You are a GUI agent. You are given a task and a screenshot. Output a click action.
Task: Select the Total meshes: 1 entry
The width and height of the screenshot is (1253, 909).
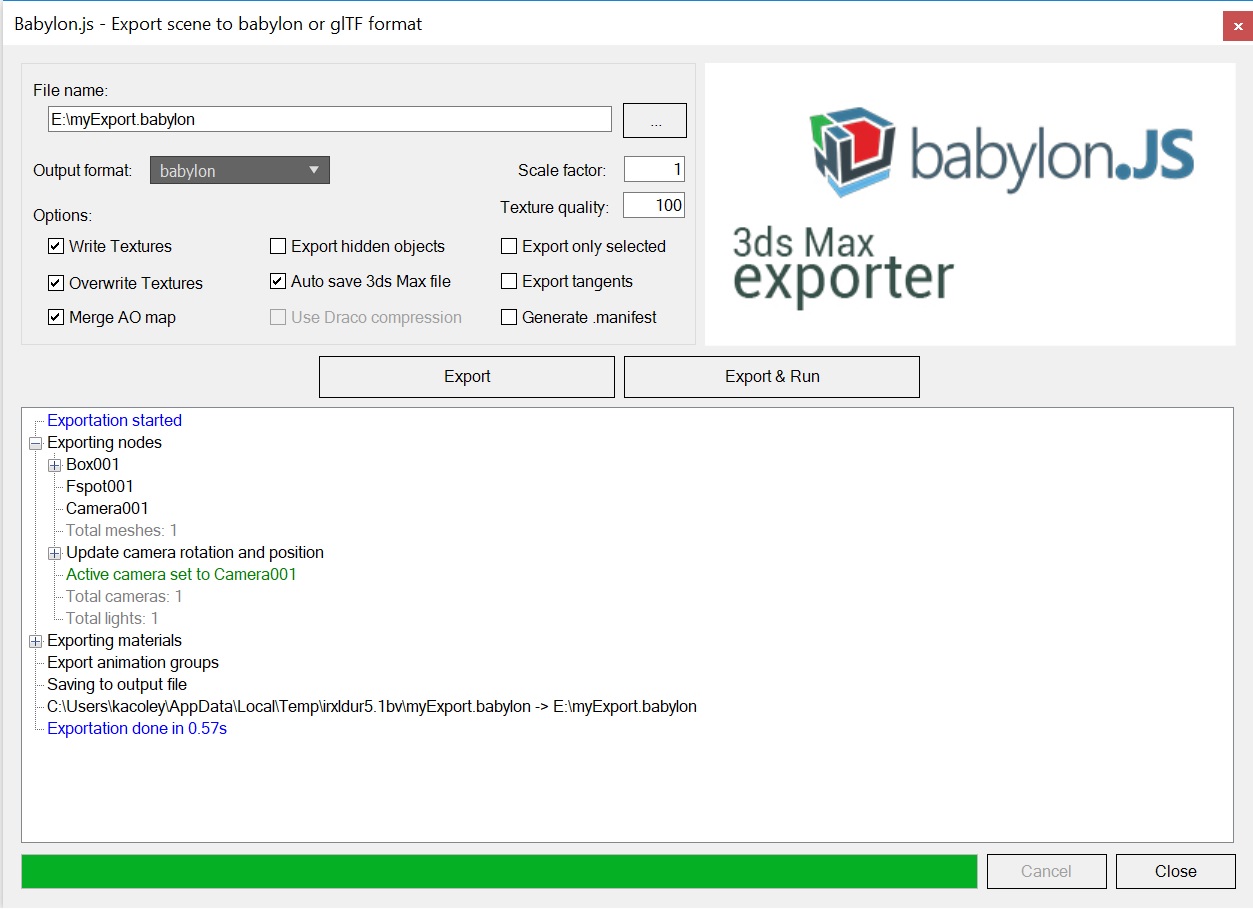(121, 530)
